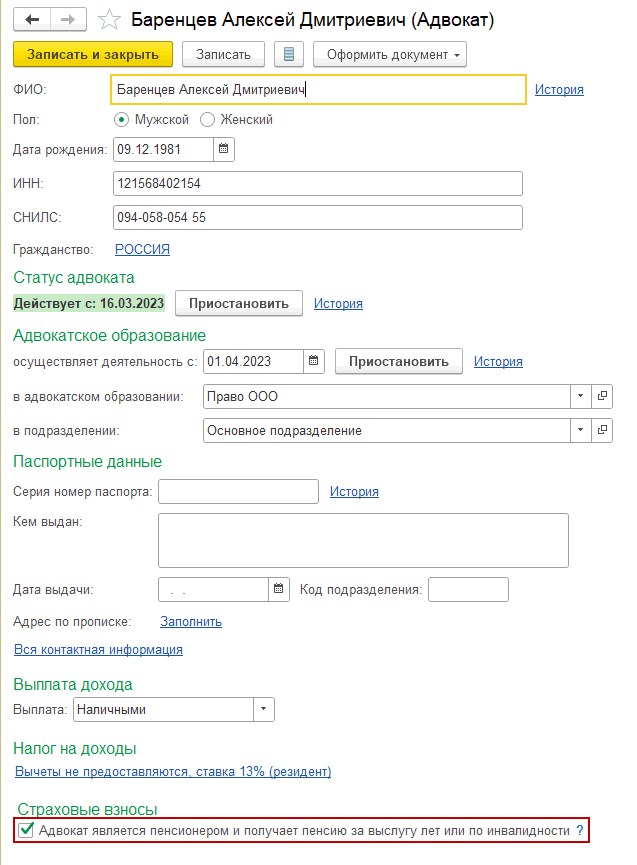The width and height of the screenshot is (637, 865).
Task: Click the report list icon in the toolbar
Action: coord(289,54)
